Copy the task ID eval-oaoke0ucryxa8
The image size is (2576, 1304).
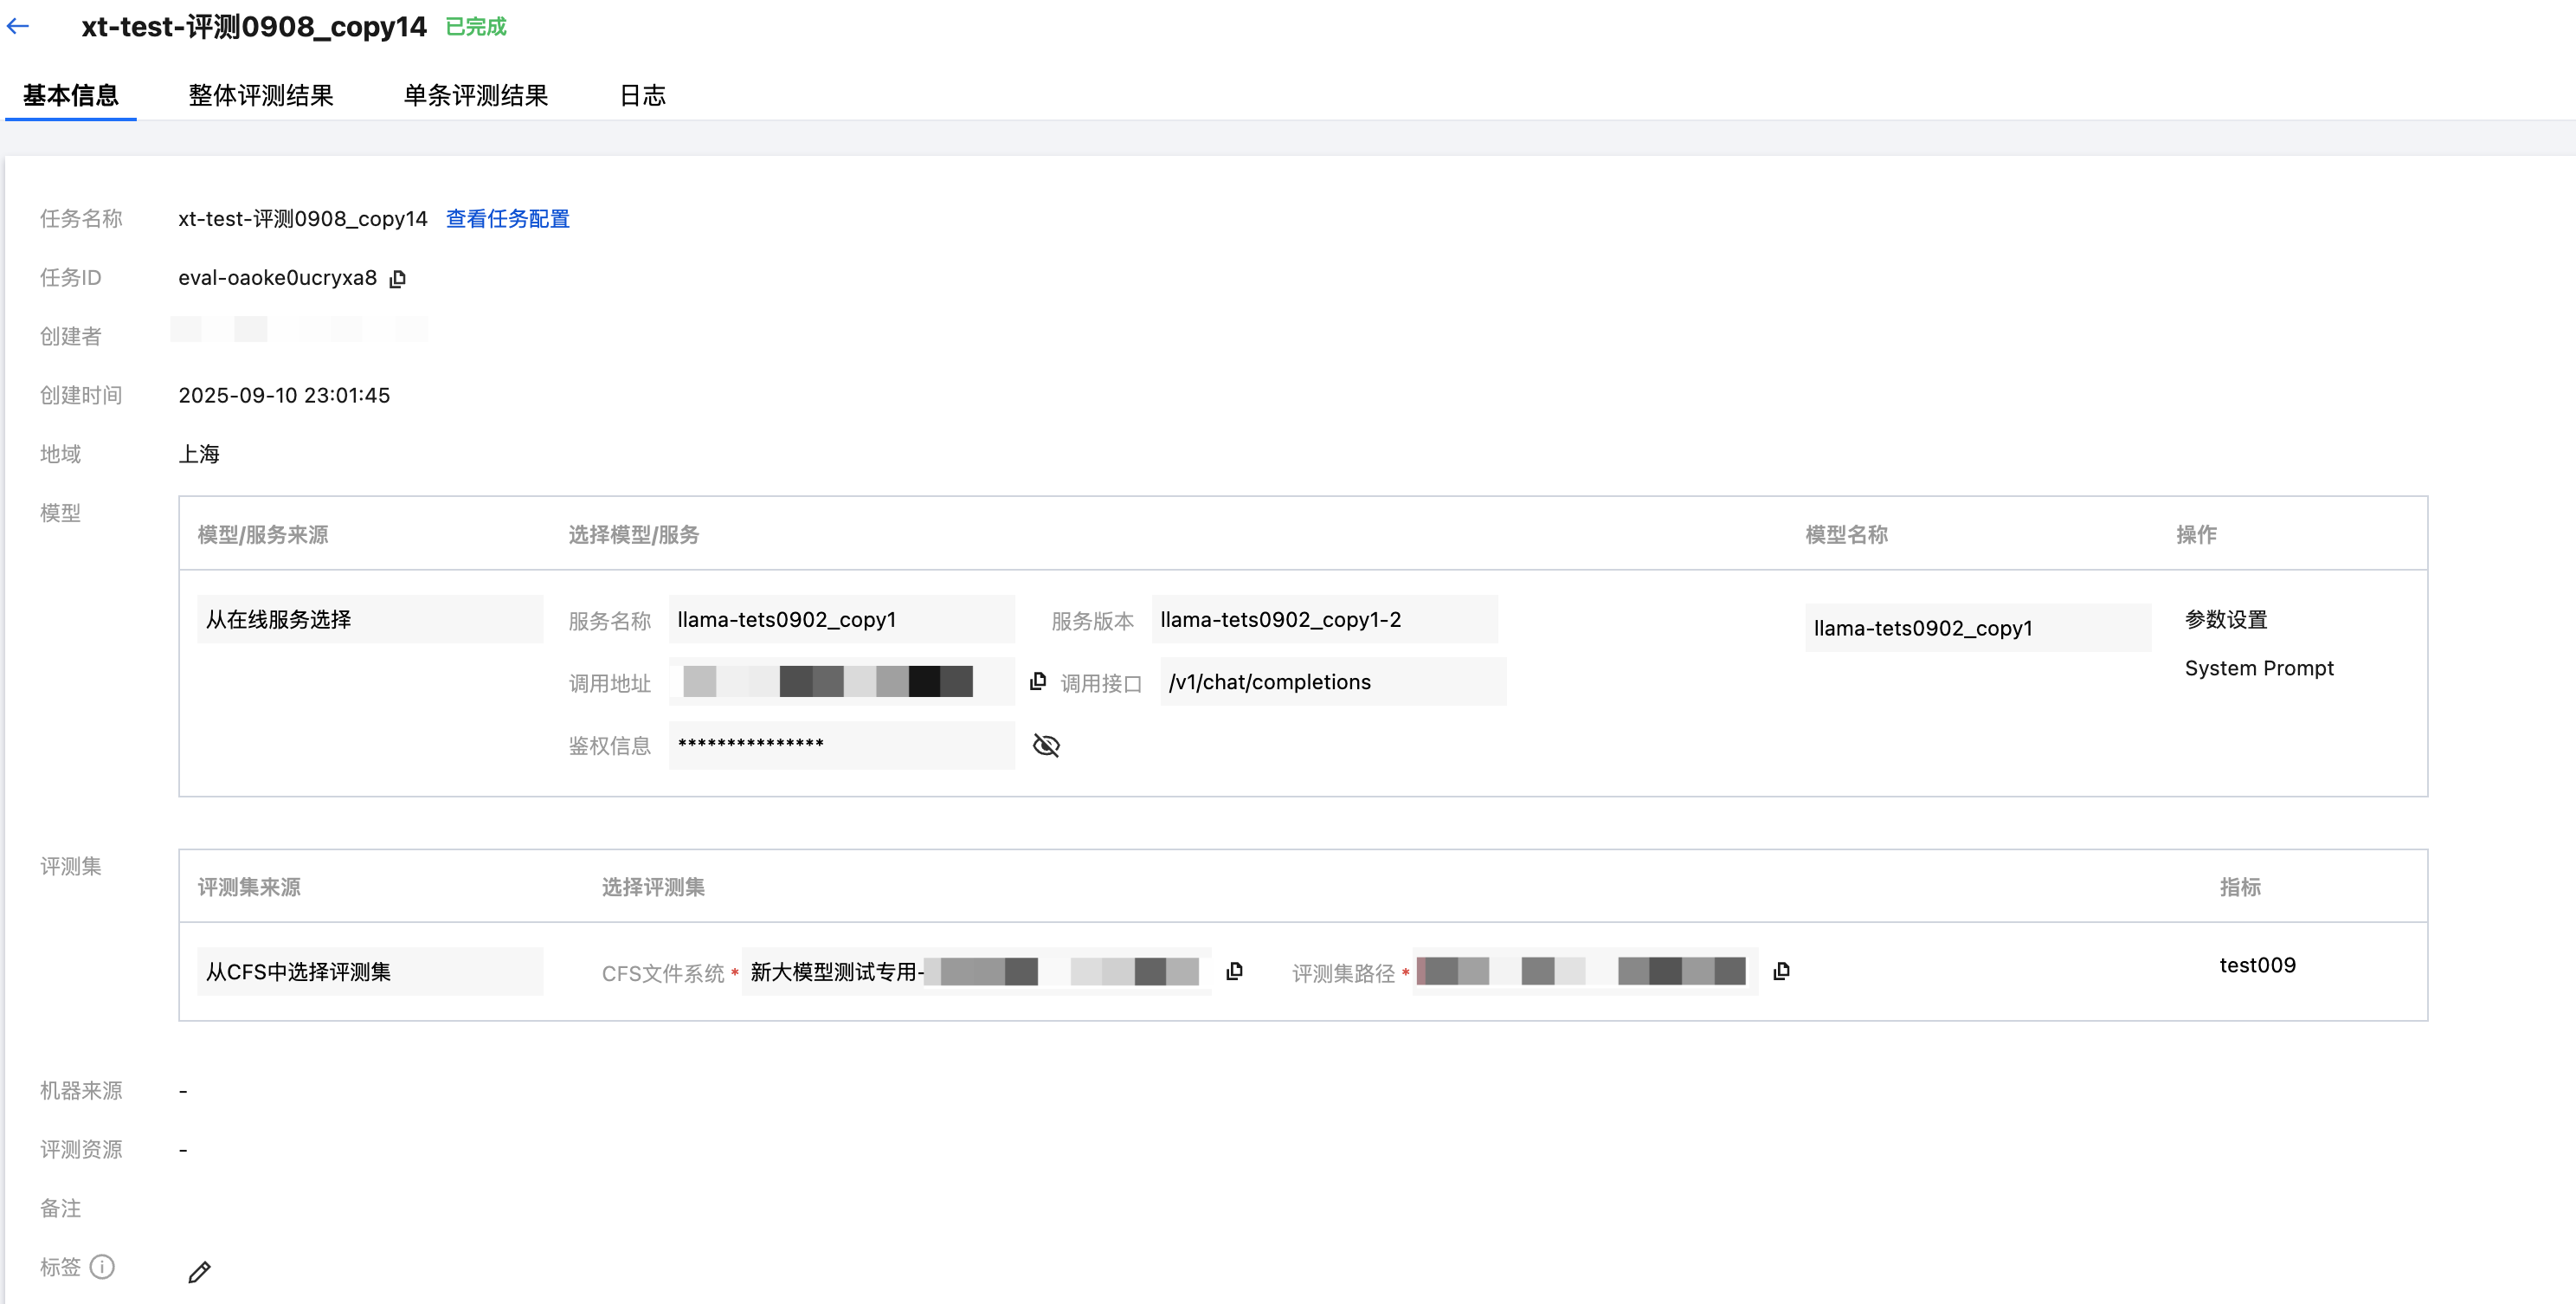pyautogui.click(x=398, y=279)
